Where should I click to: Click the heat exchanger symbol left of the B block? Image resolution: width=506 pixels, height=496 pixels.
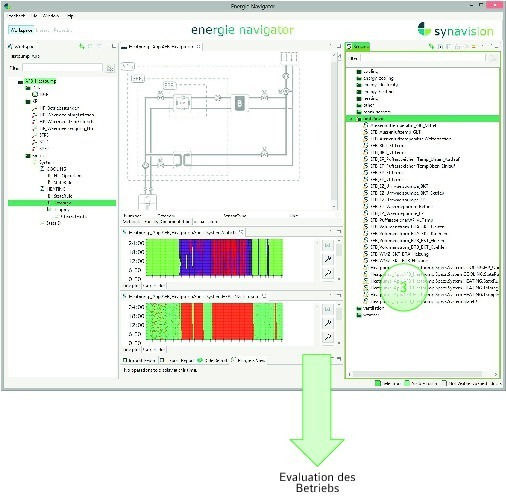pyautogui.click(x=182, y=103)
